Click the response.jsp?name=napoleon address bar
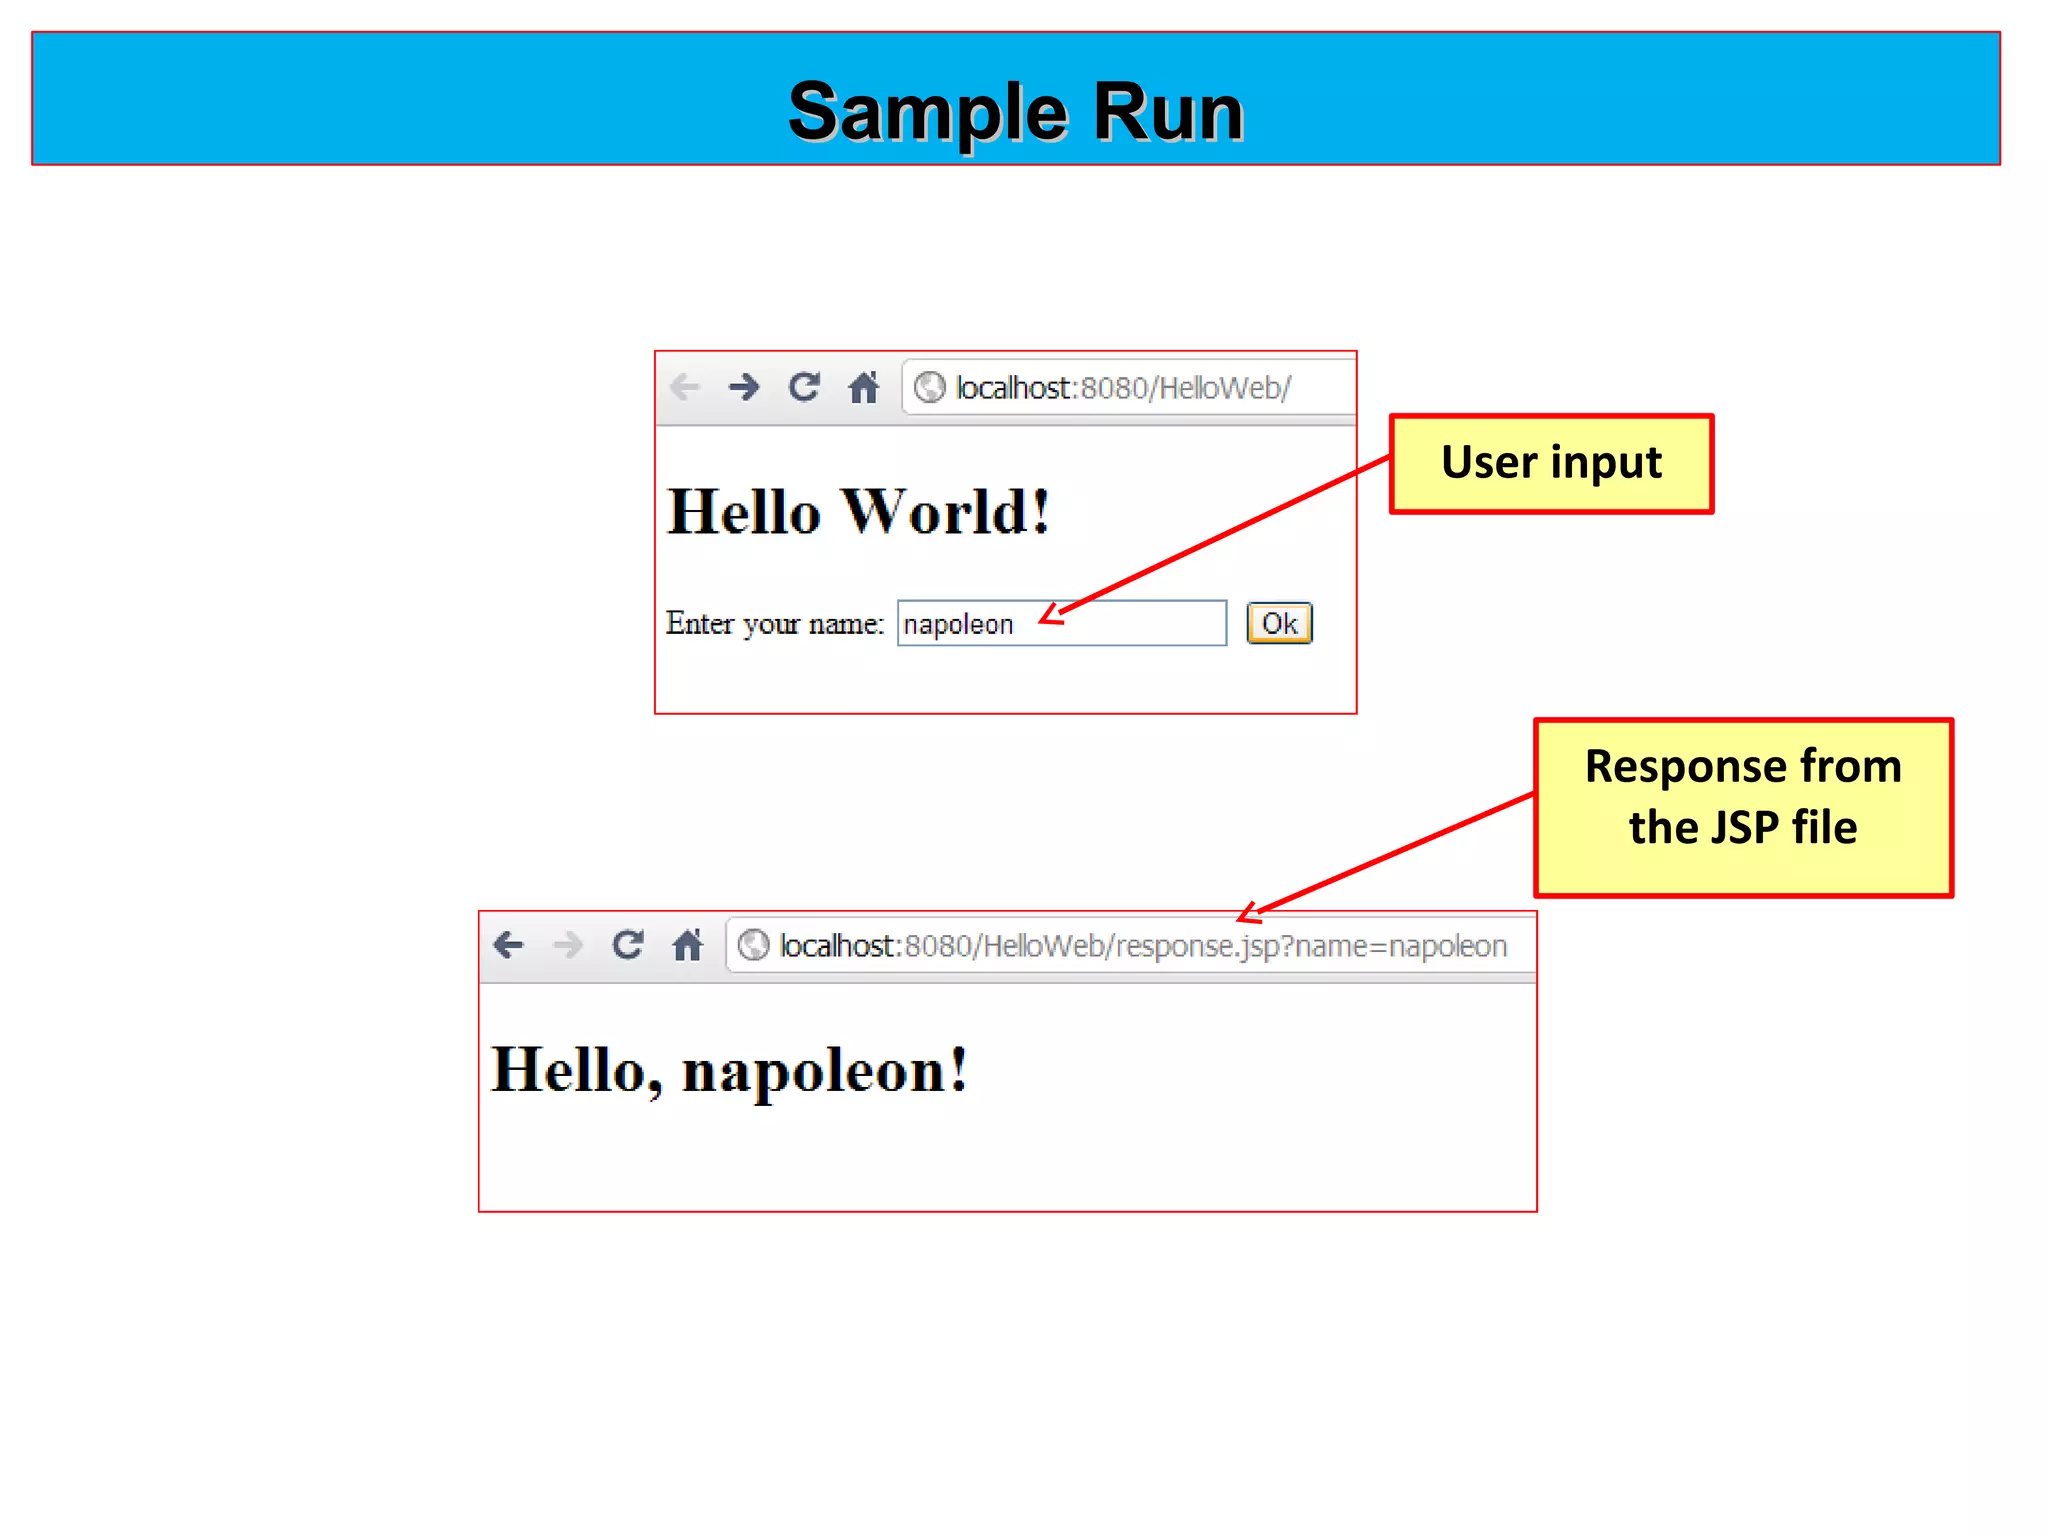The image size is (2048, 1536). pyautogui.click(x=1131, y=945)
